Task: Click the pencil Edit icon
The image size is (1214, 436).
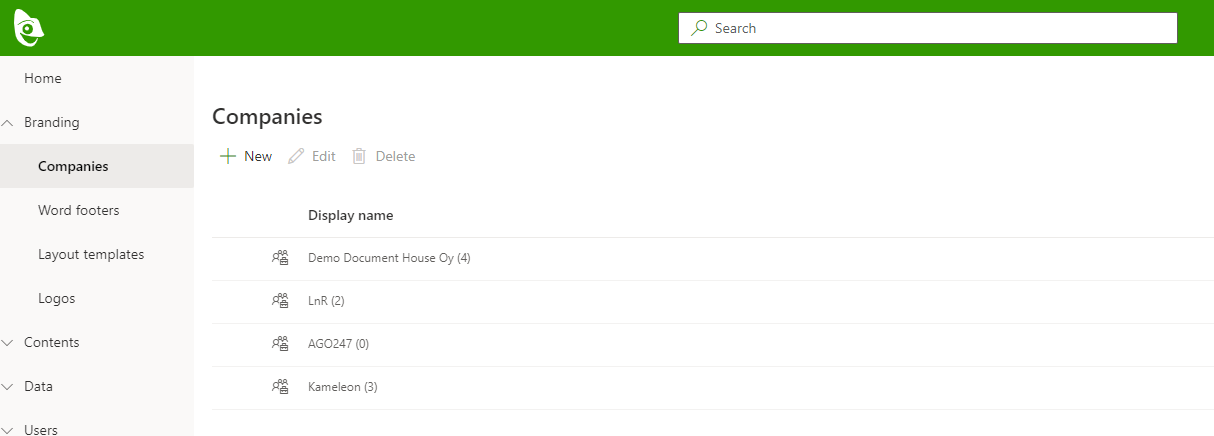Action: coord(295,156)
